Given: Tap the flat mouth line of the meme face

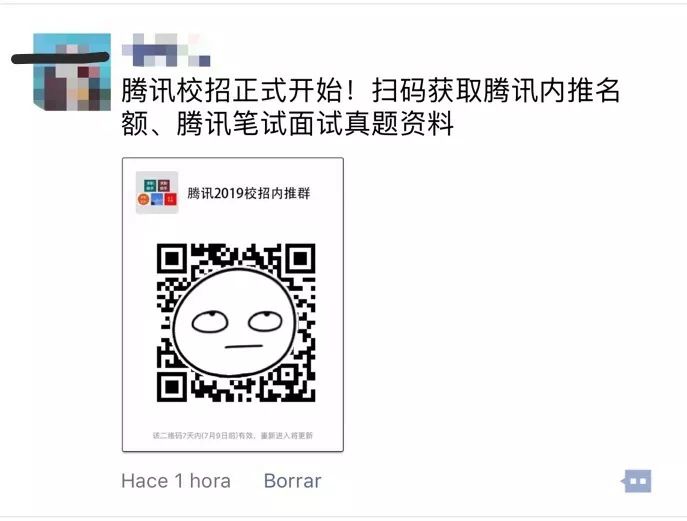Looking at the screenshot, I should 244,347.
